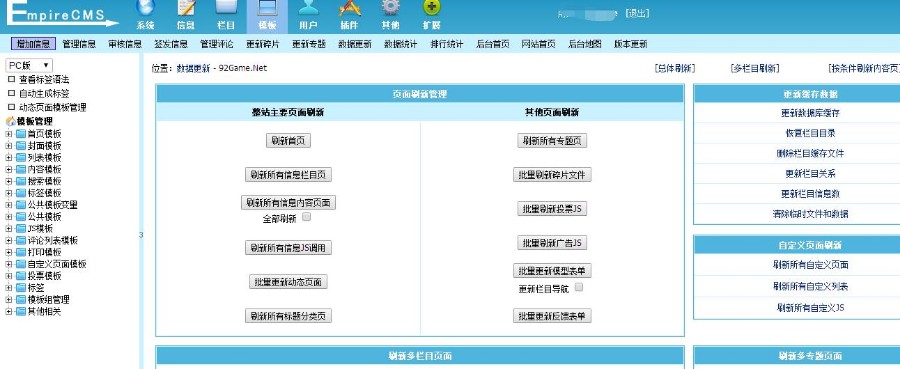
Task: Click the sidebar collapse handle divider
Action: pyautogui.click(x=141, y=235)
